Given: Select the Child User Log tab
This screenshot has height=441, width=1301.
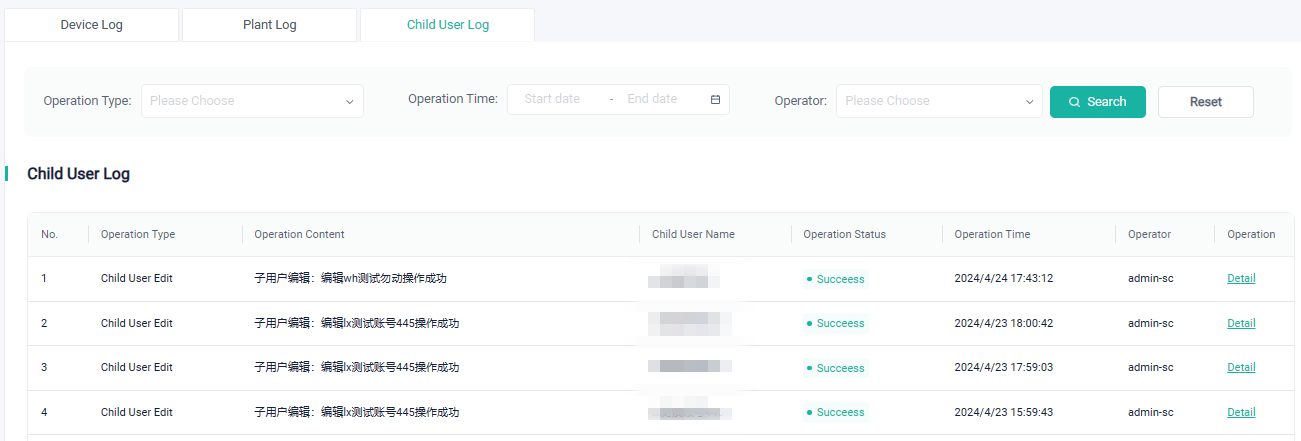Looking at the screenshot, I should [x=448, y=25].
